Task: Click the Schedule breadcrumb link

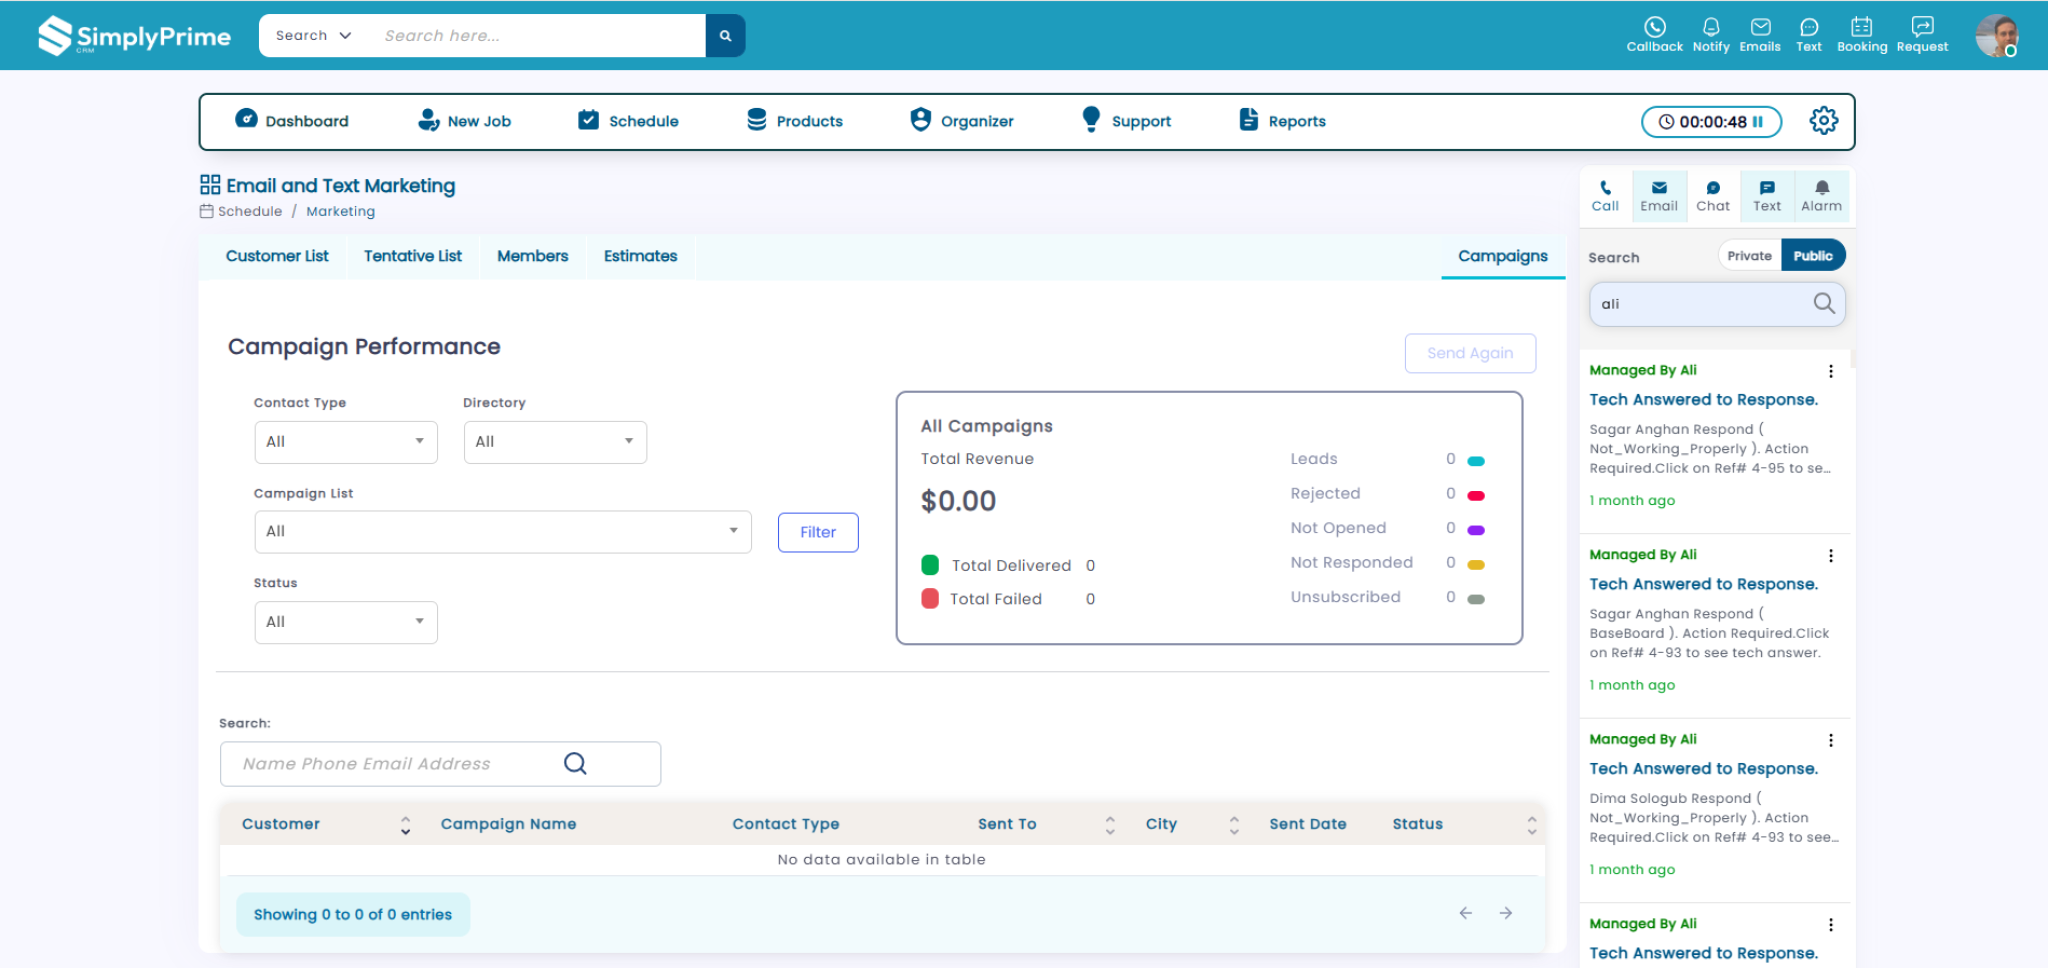Action: click(x=250, y=212)
